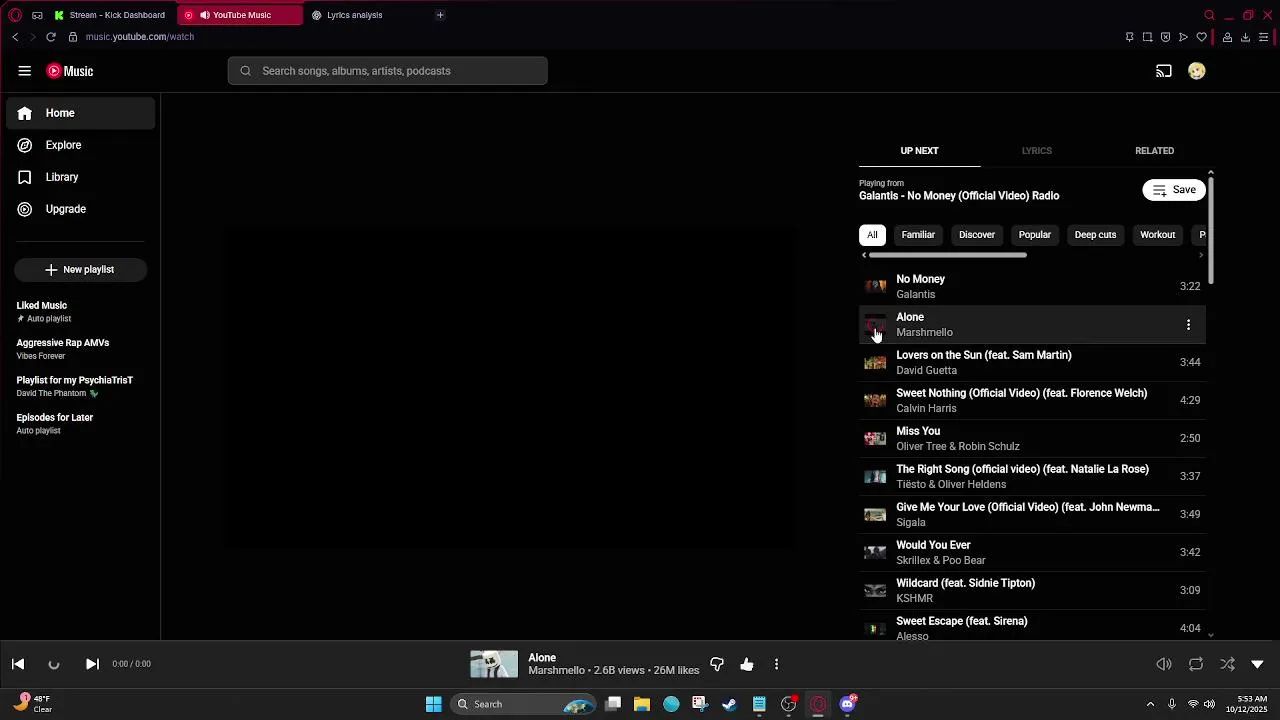The height and width of the screenshot is (720, 1280).
Task: Open more actions in player bar
Action: click(x=776, y=664)
